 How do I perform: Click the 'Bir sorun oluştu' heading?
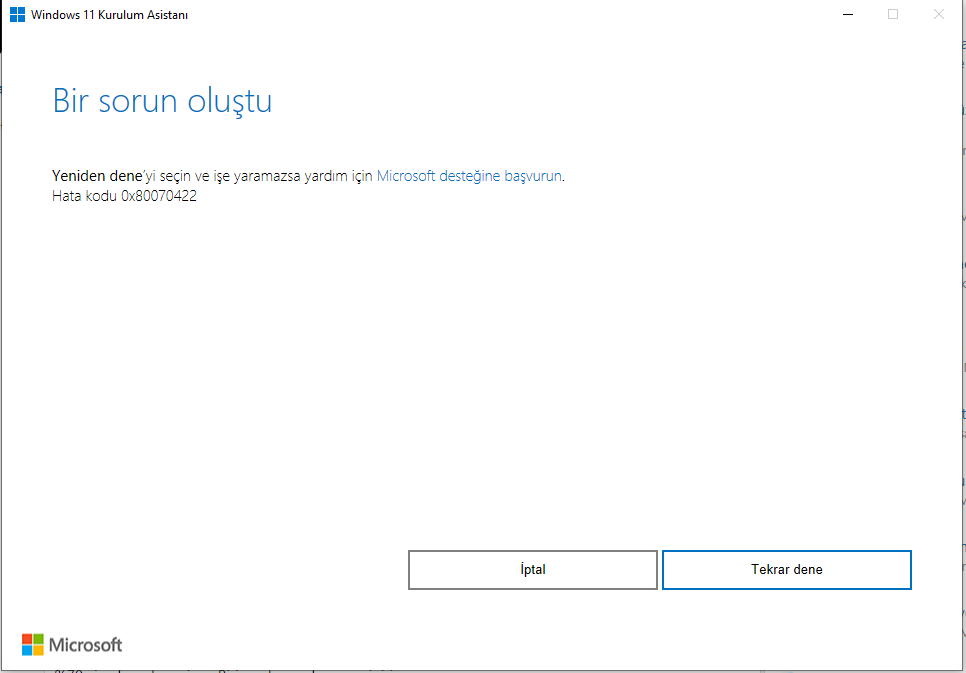pyautogui.click(x=162, y=102)
